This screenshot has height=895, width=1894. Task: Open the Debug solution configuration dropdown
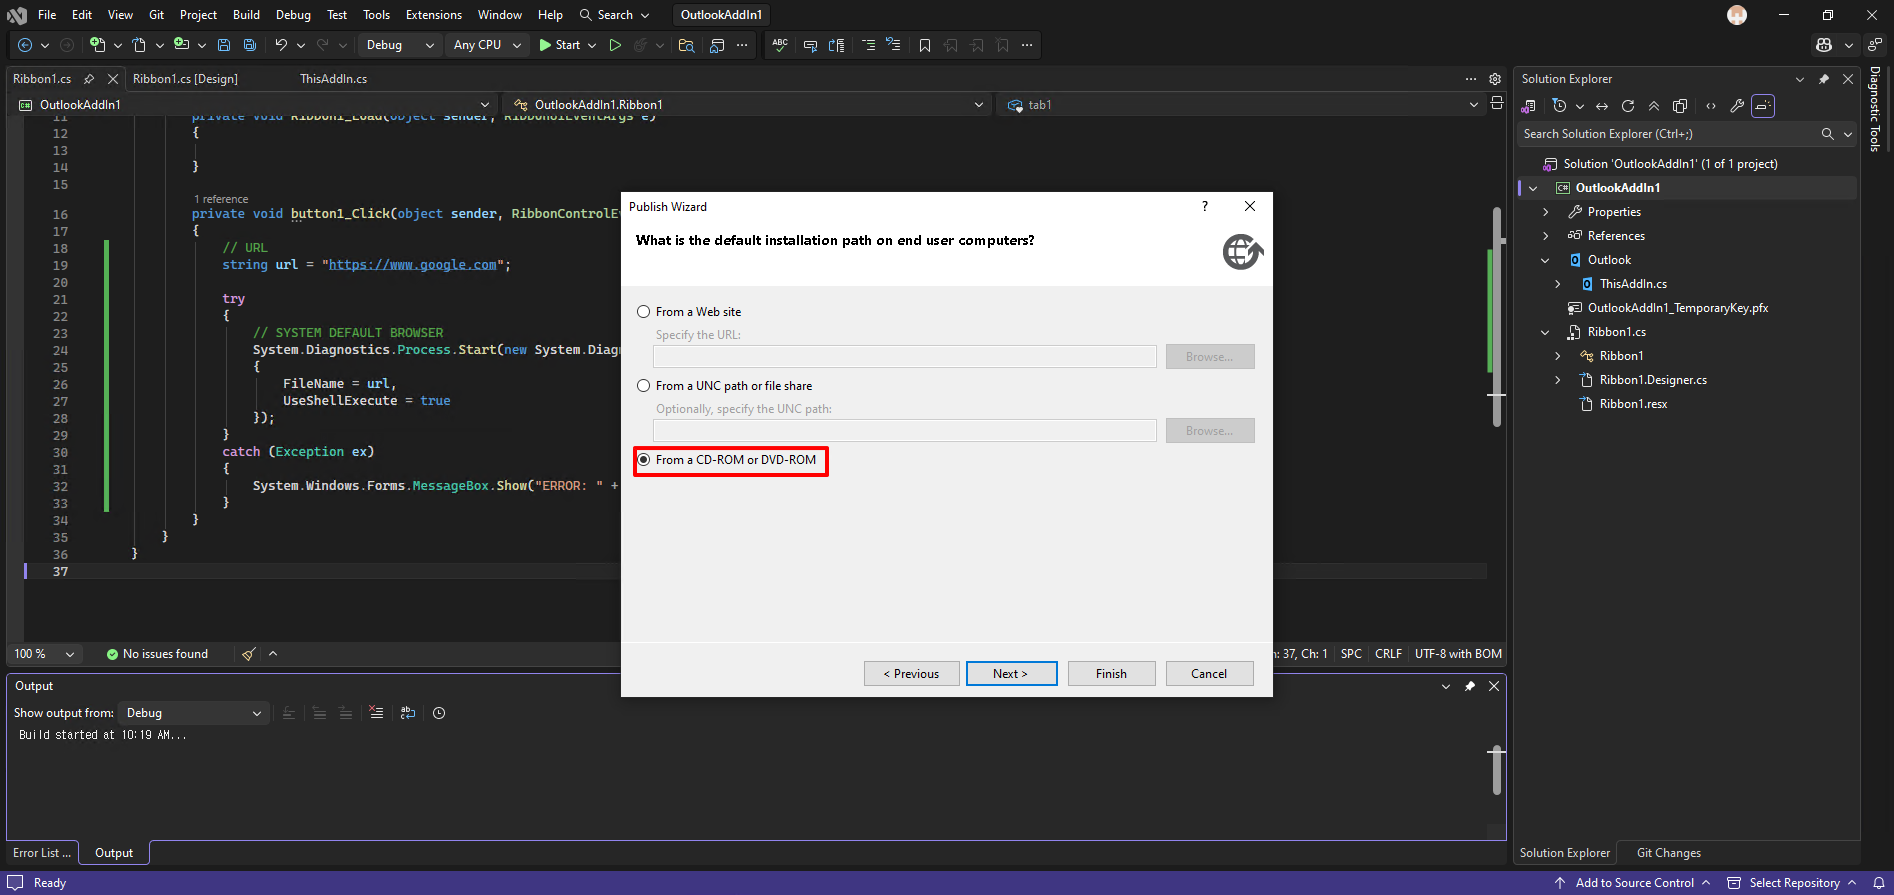(400, 45)
